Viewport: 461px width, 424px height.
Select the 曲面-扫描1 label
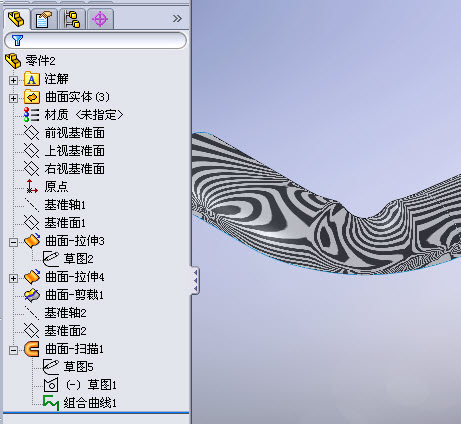point(74,349)
